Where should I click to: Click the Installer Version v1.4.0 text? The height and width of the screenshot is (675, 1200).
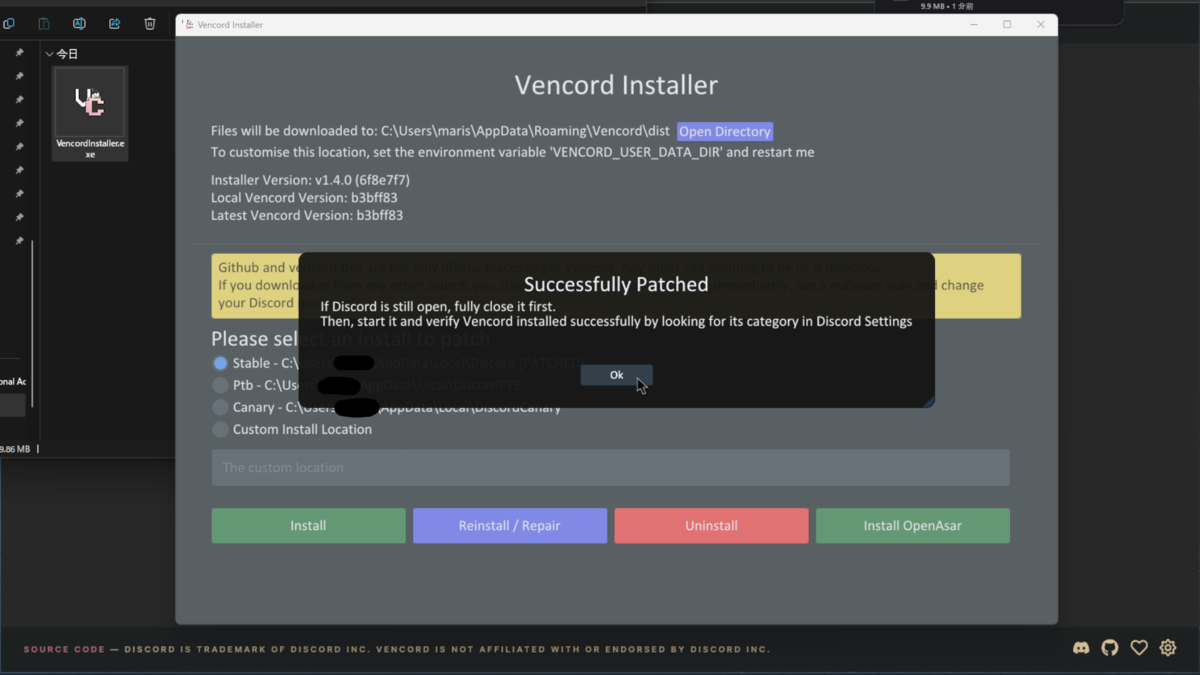[x=310, y=180]
